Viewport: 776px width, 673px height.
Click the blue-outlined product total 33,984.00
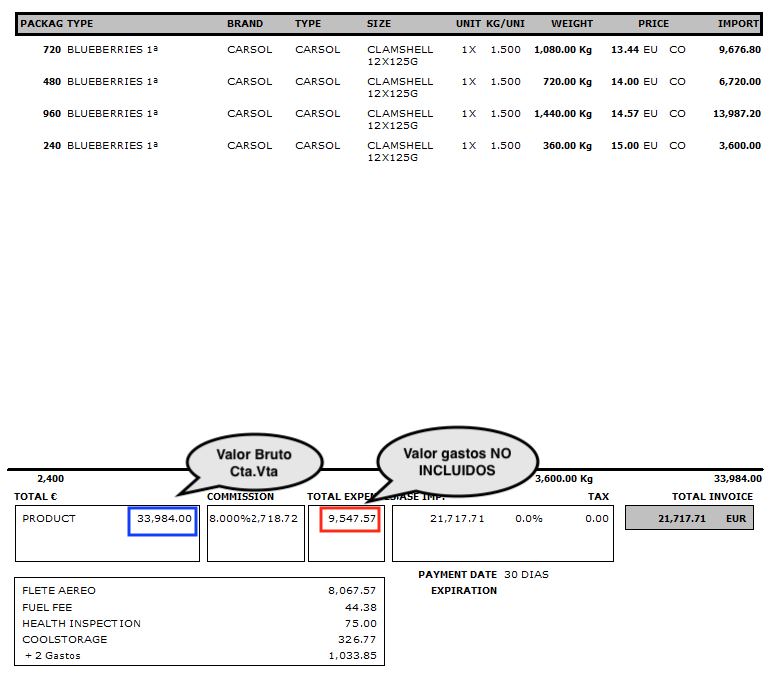point(162,519)
